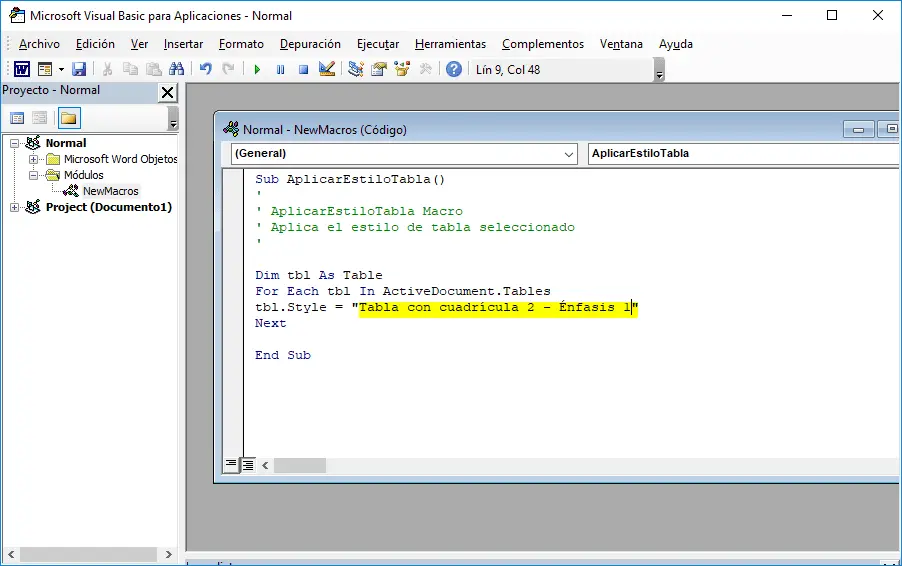The image size is (902, 566).
Task: Open toolbar options overflow arrow
Action: tap(660, 70)
